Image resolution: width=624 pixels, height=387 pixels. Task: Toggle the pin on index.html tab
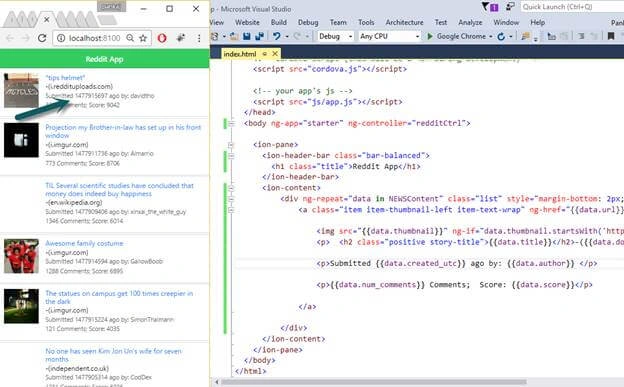point(265,54)
